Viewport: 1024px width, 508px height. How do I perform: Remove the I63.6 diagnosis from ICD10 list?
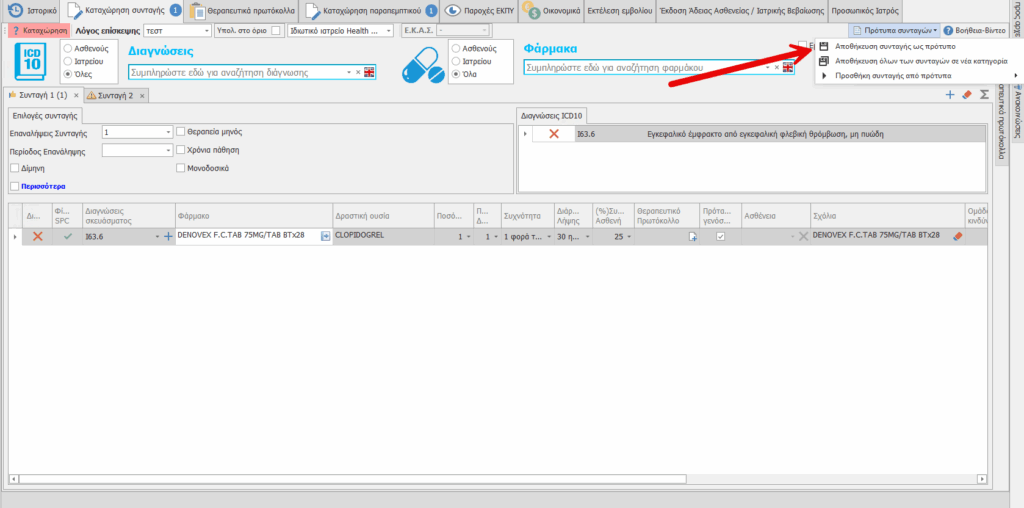point(553,134)
